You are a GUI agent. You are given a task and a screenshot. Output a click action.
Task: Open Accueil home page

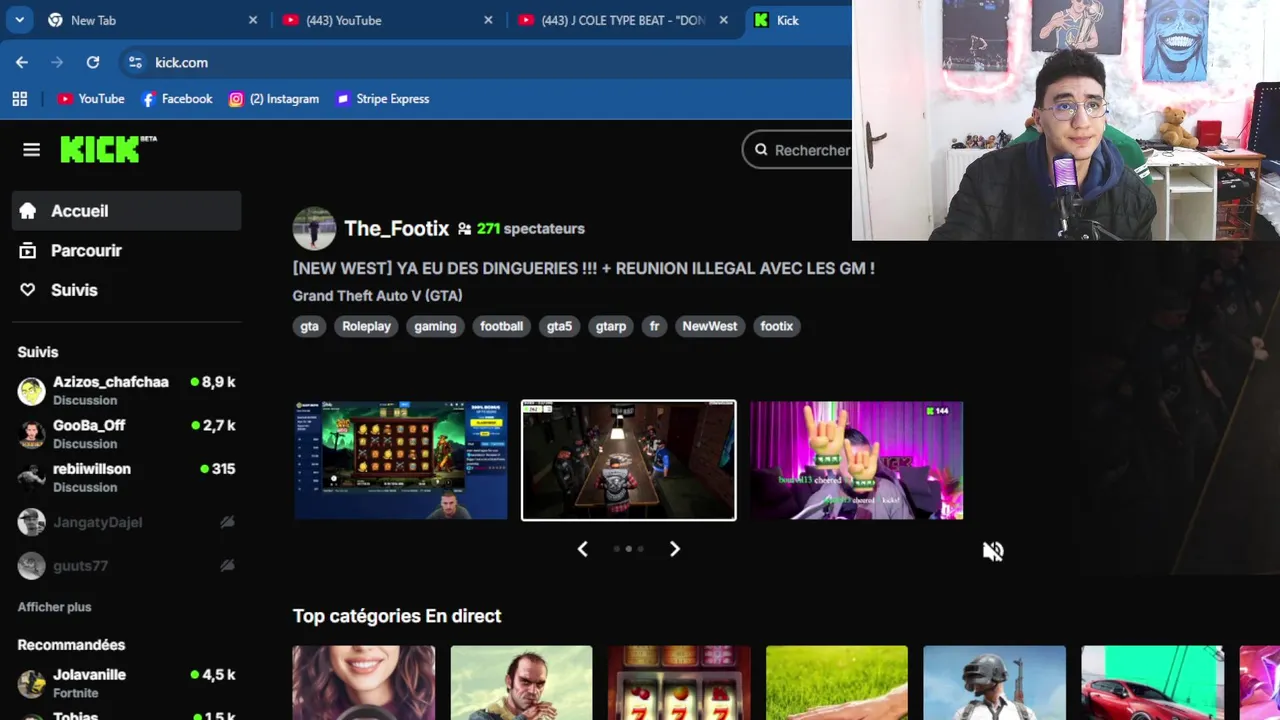[x=126, y=211]
